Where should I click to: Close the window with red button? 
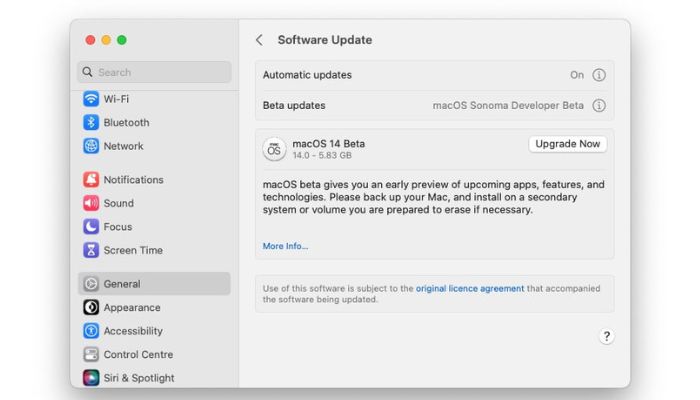pos(90,40)
